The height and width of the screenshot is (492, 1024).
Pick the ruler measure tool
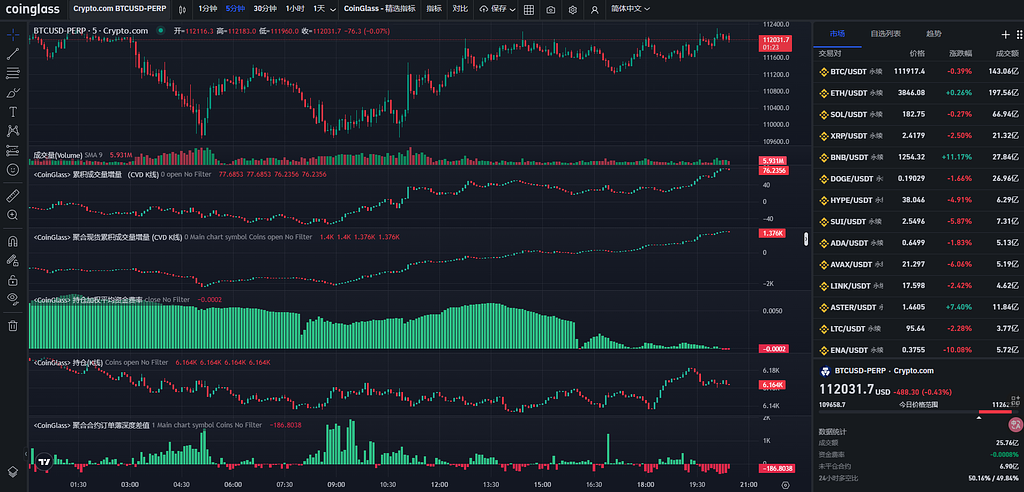pyautogui.click(x=13, y=196)
